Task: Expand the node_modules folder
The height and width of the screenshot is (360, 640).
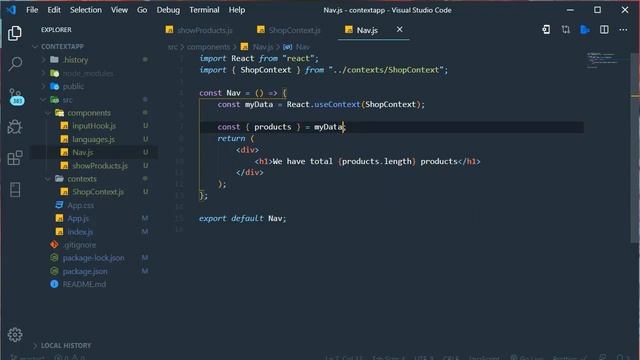Action: coord(88,73)
